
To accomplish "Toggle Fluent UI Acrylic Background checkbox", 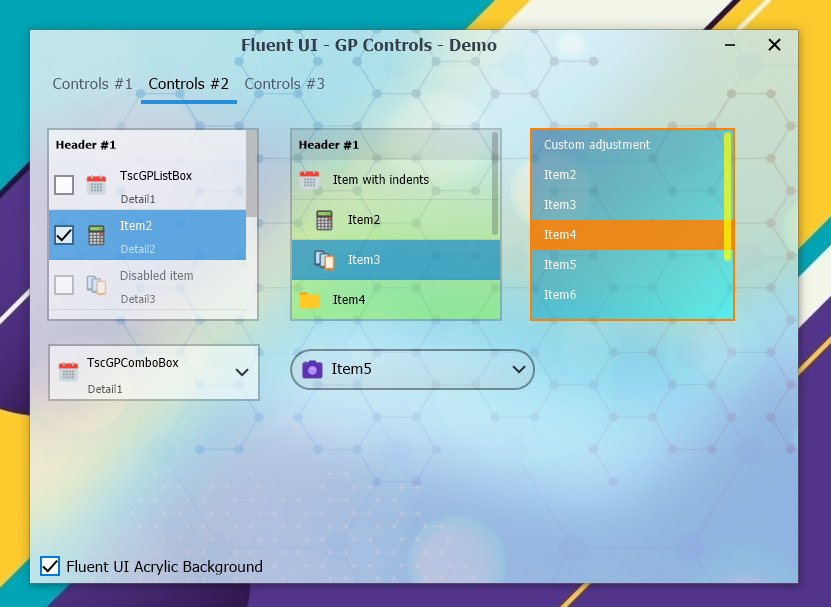I will [50, 566].
